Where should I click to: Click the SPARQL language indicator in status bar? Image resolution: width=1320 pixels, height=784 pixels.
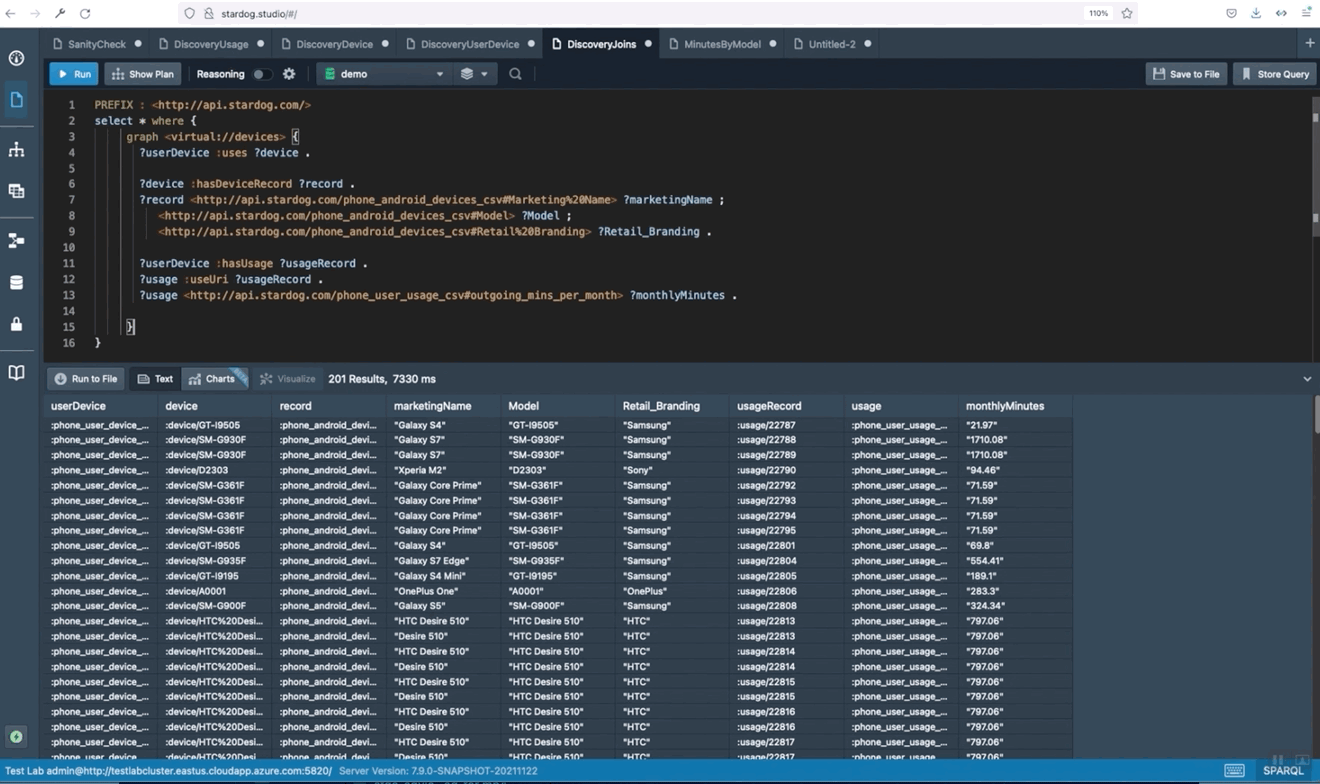pyautogui.click(x=1283, y=771)
